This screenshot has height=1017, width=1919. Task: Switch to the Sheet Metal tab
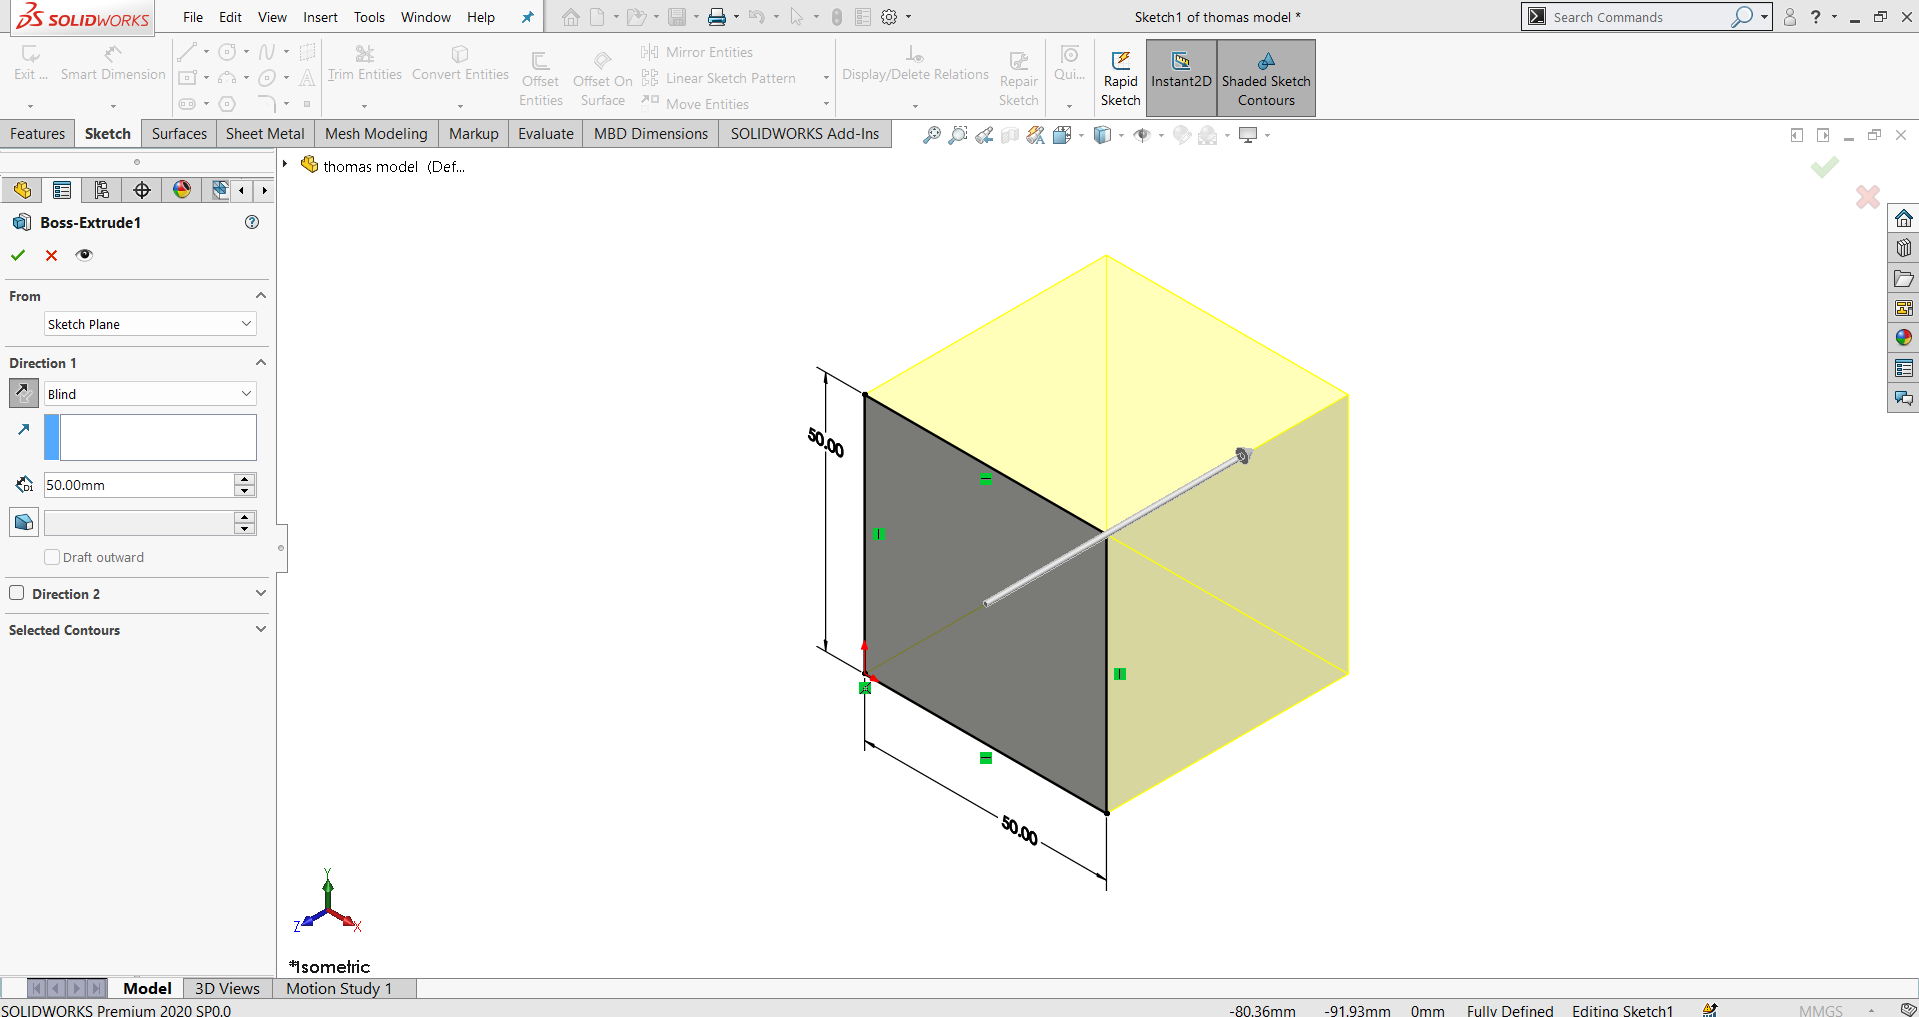tap(265, 134)
